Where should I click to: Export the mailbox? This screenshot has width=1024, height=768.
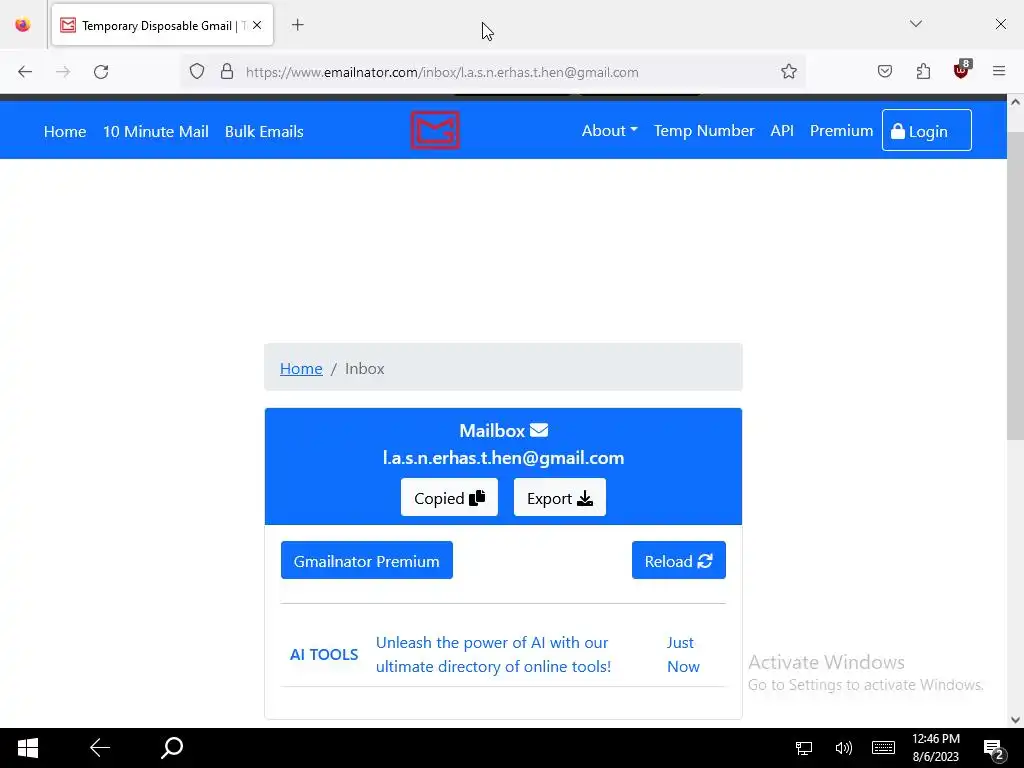560,498
